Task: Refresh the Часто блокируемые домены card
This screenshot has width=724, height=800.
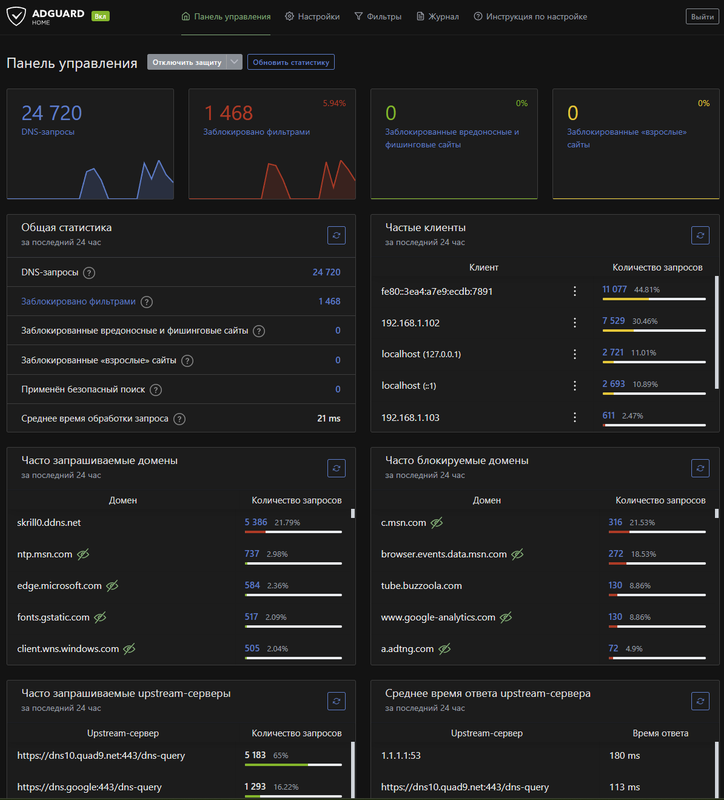Action: tap(700, 468)
